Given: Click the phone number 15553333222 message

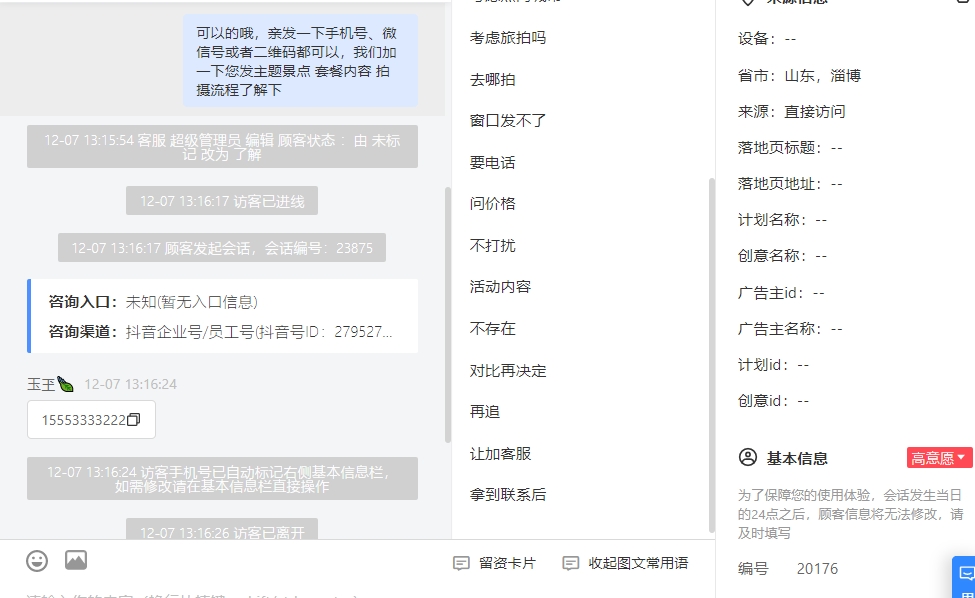Looking at the screenshot, I should tap(91, 420).
